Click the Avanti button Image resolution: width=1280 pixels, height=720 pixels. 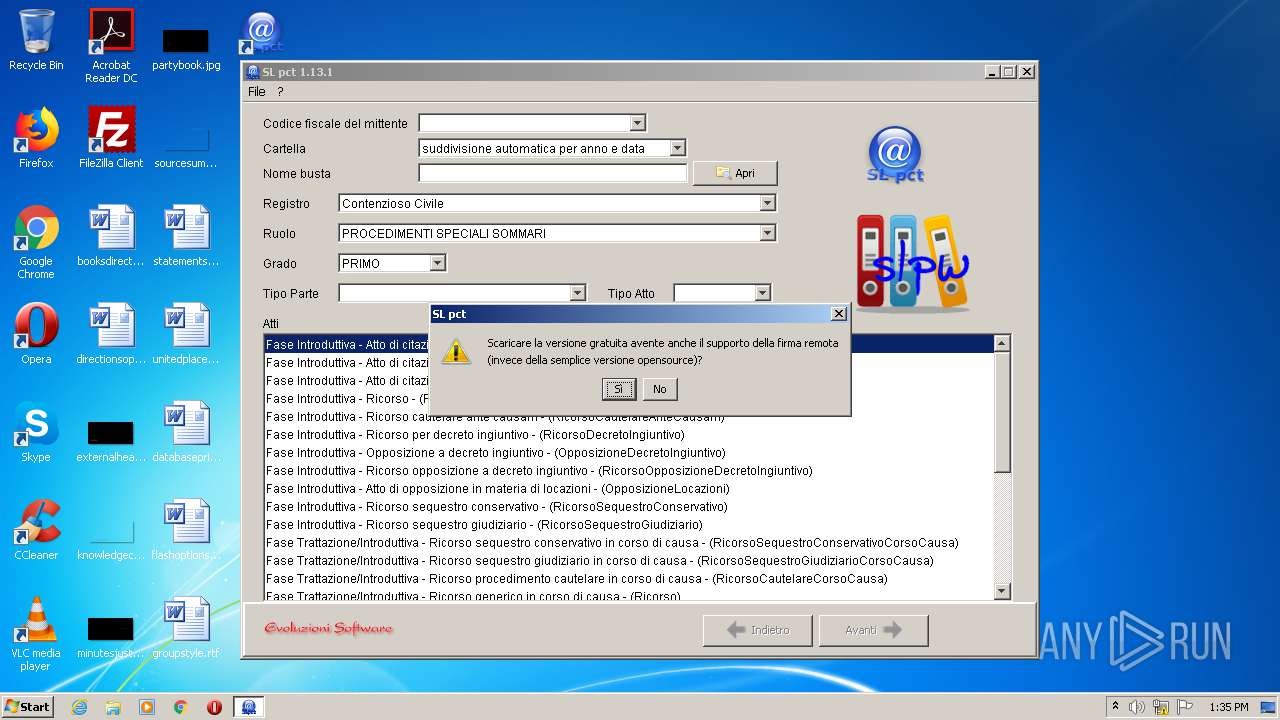pyautogui.click(x=873, y=630)
